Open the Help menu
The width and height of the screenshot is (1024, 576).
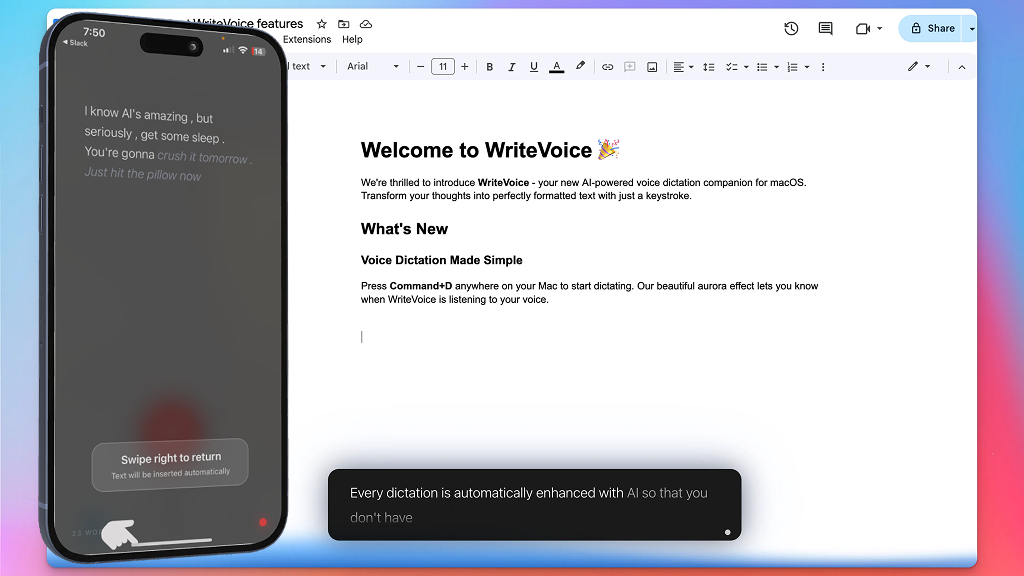(352, 39)
